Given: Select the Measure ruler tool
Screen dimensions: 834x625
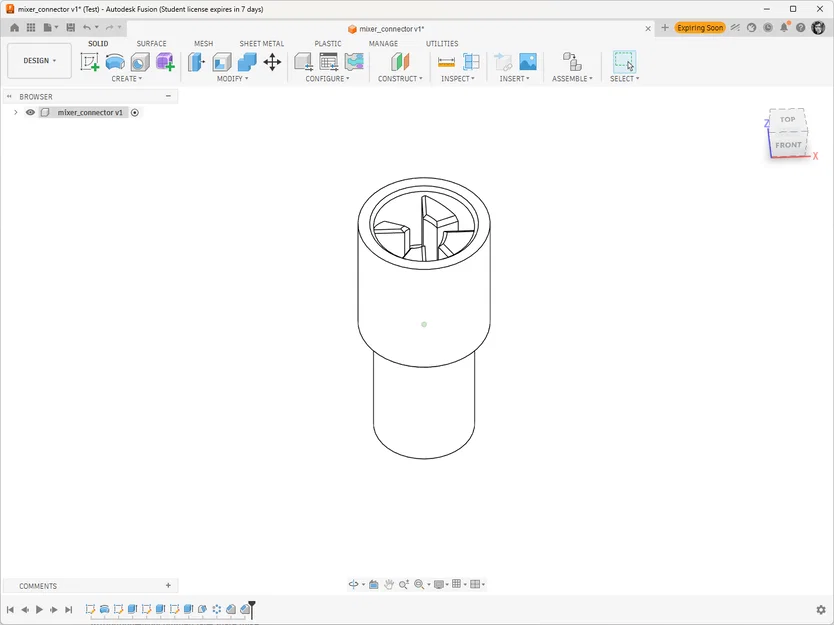Looking at the screenshot, I should (446, 62).
